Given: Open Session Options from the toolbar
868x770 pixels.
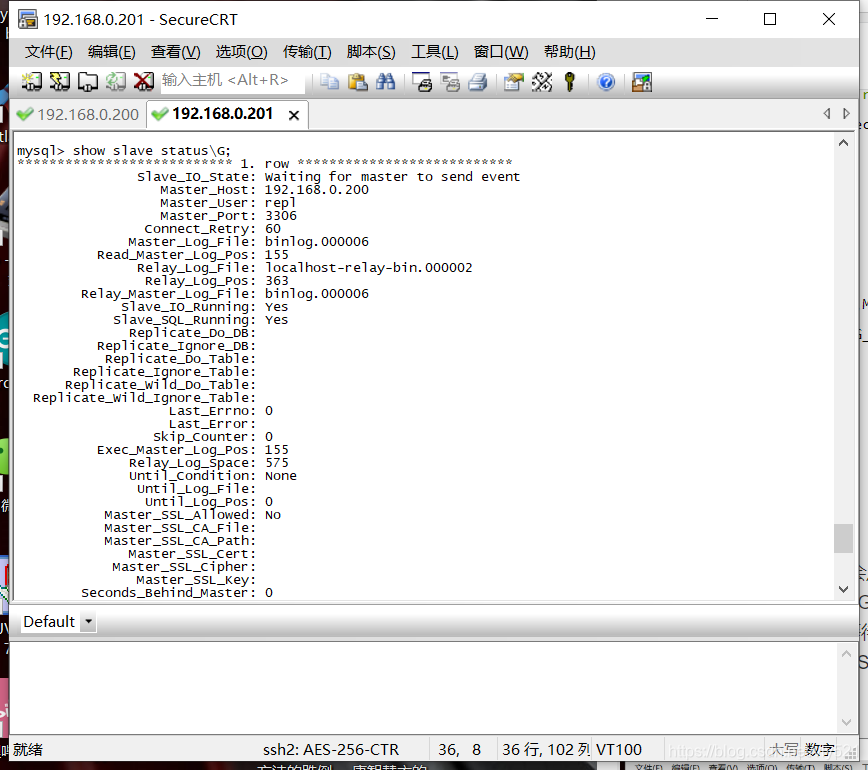Looking at the screenshot, I should click(514, 82).
